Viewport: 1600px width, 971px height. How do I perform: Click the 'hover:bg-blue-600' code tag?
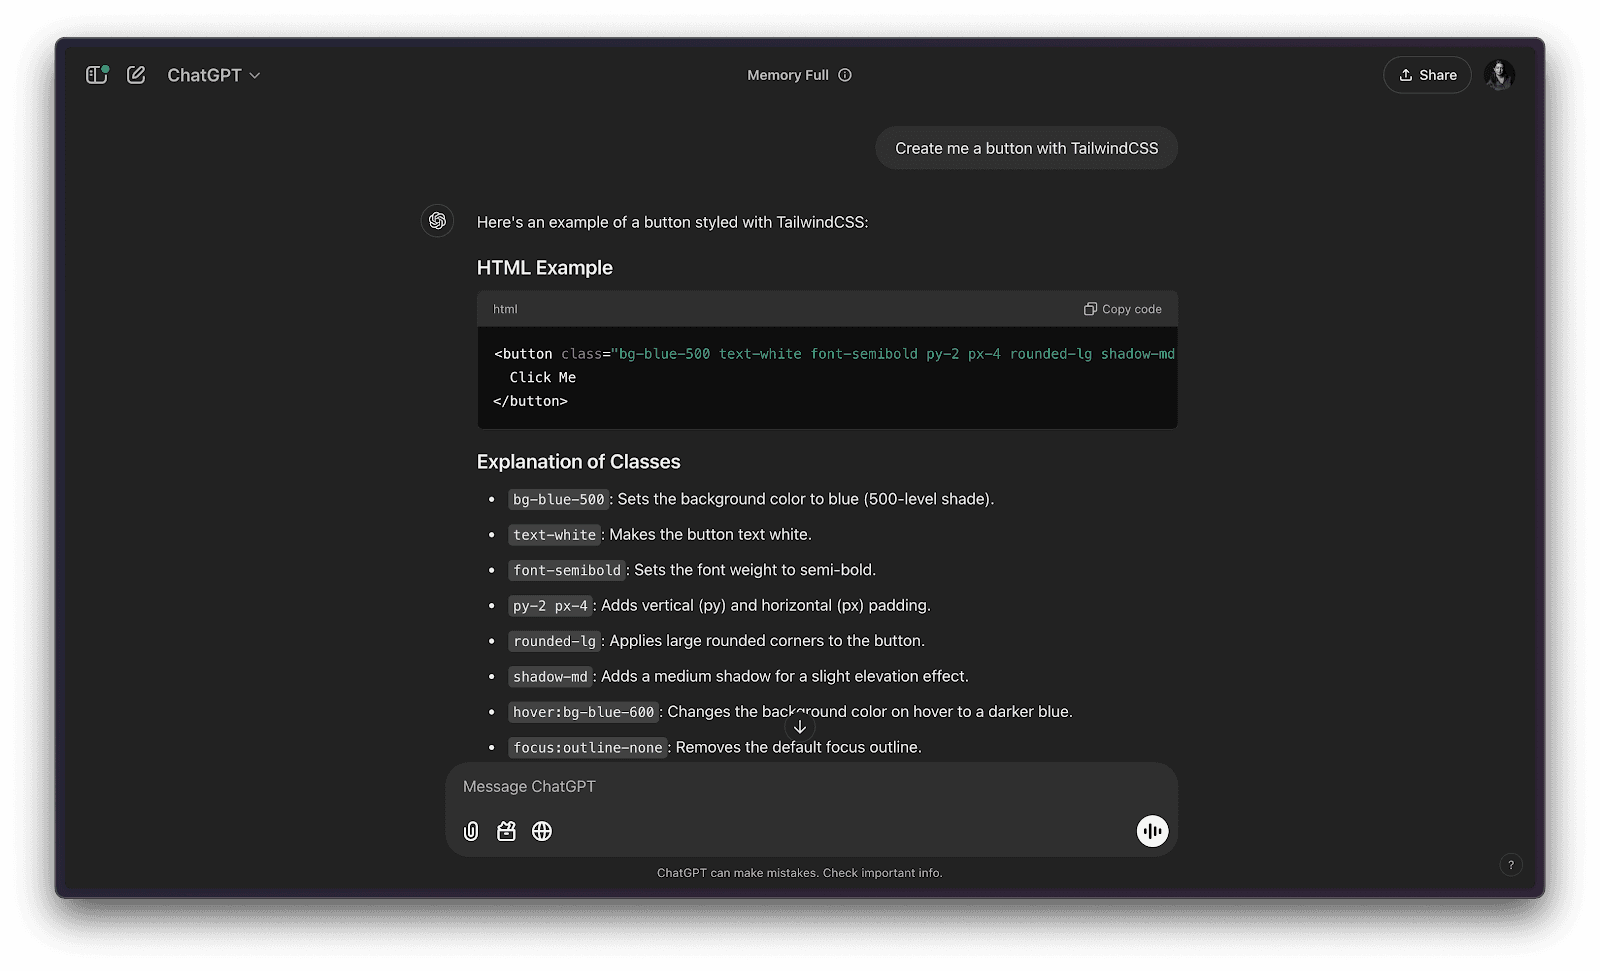(584, 712)
